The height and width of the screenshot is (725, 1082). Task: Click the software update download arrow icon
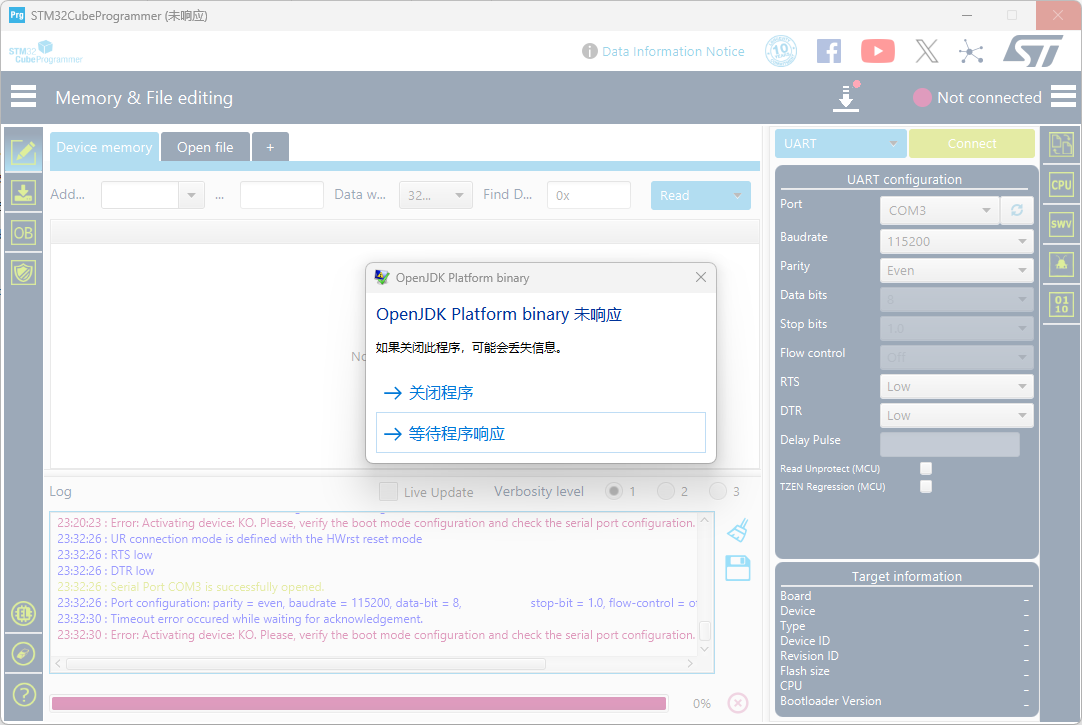pyautogui.click(x=846, y=97)
